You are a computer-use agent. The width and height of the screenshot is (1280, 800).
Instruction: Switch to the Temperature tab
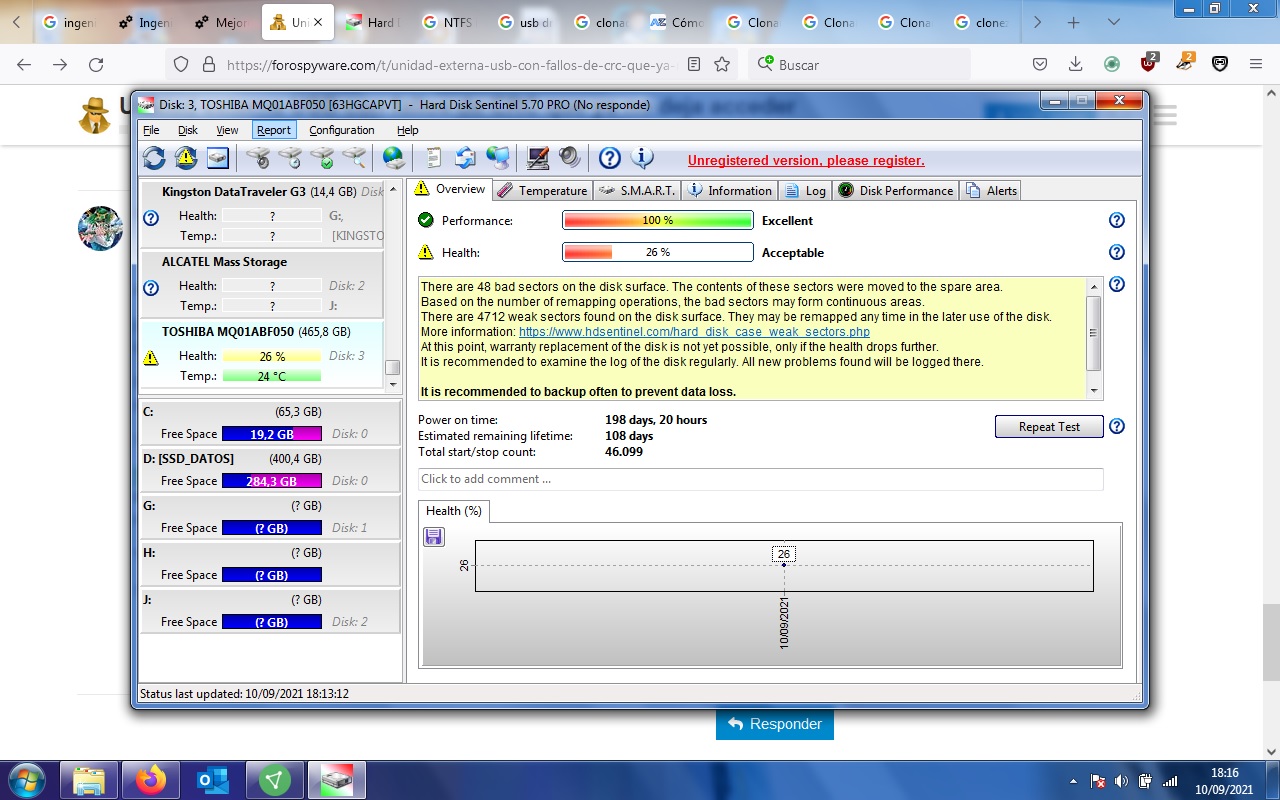pos(542,190)
